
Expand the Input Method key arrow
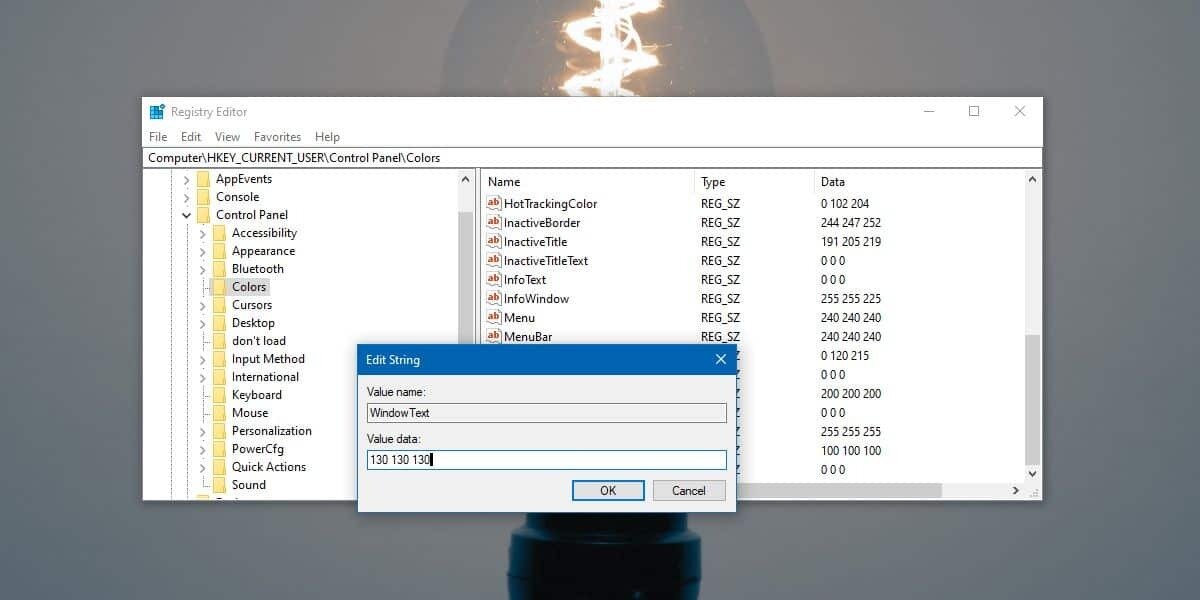pyautogui.click(x=203, y=359)
